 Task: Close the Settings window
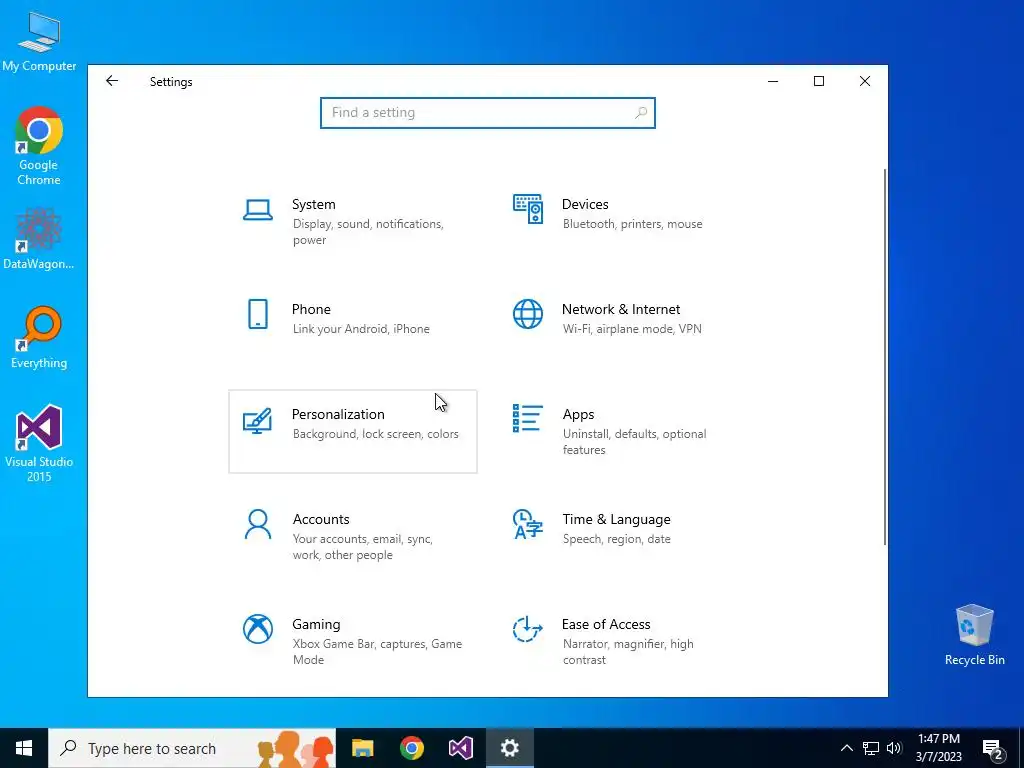coord(865,81)
